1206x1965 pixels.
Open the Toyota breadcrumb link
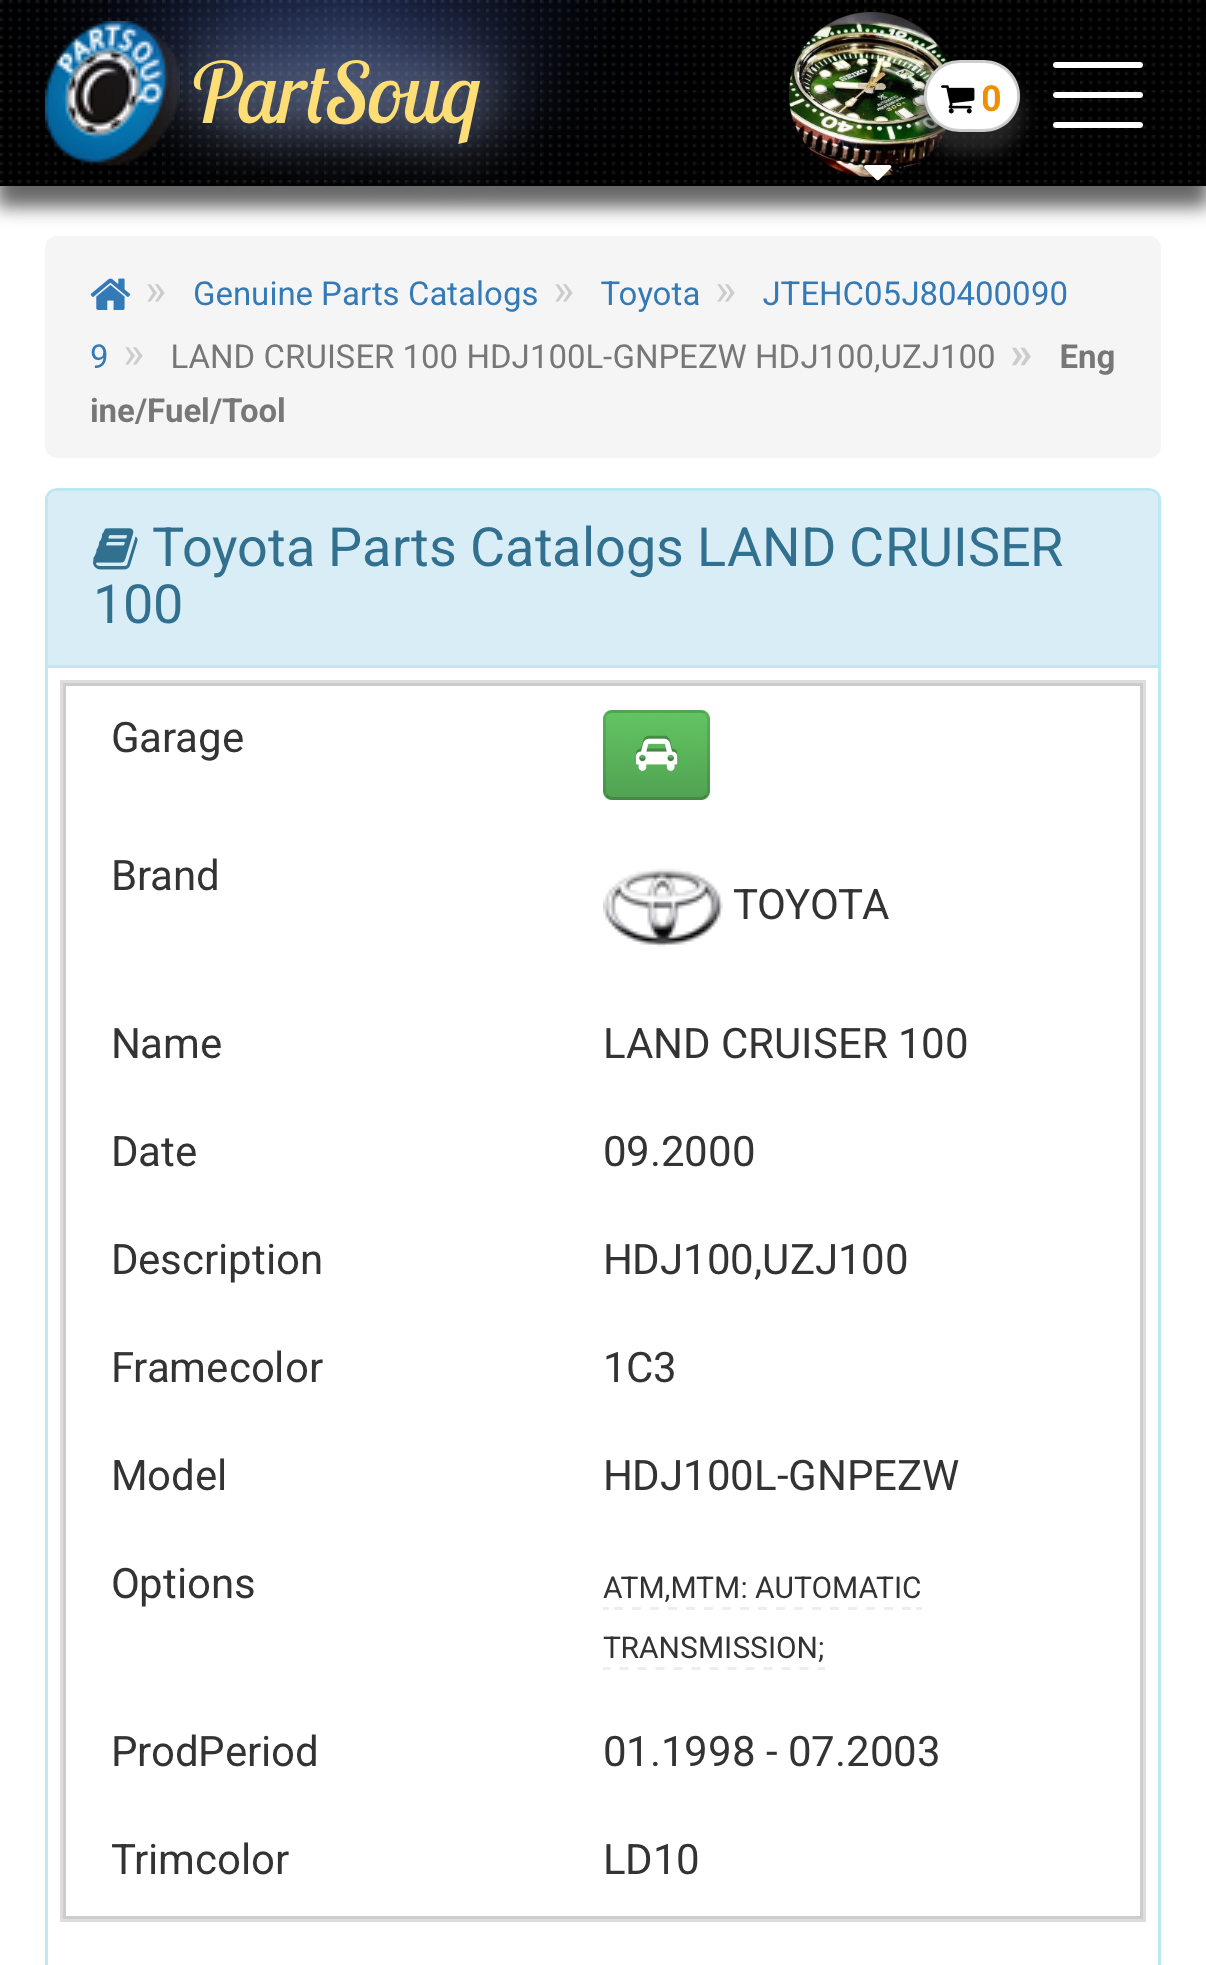click(649, 294)
